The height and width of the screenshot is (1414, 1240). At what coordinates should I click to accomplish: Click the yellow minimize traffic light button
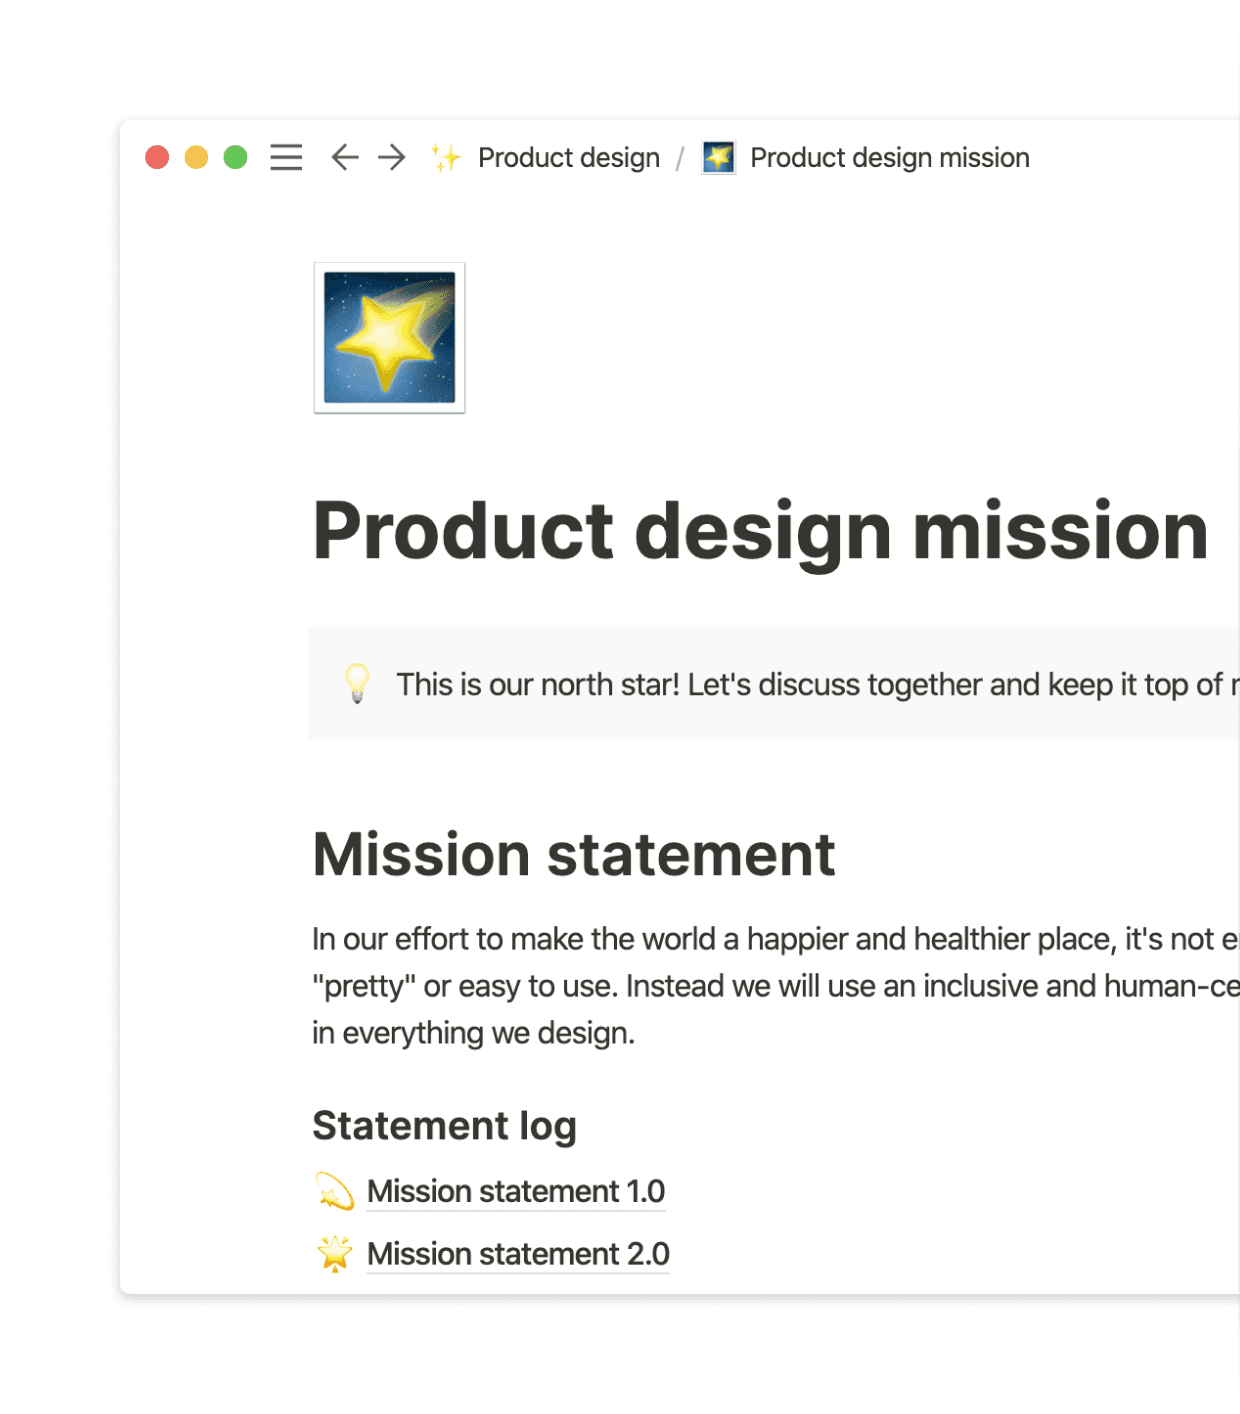click(x=196, y=157)
